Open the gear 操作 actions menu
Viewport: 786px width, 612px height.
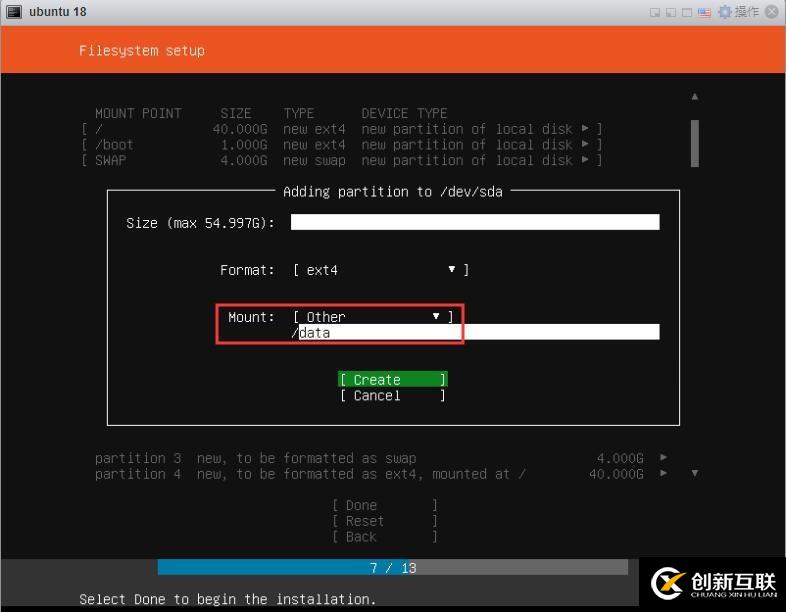coord(738,12)
